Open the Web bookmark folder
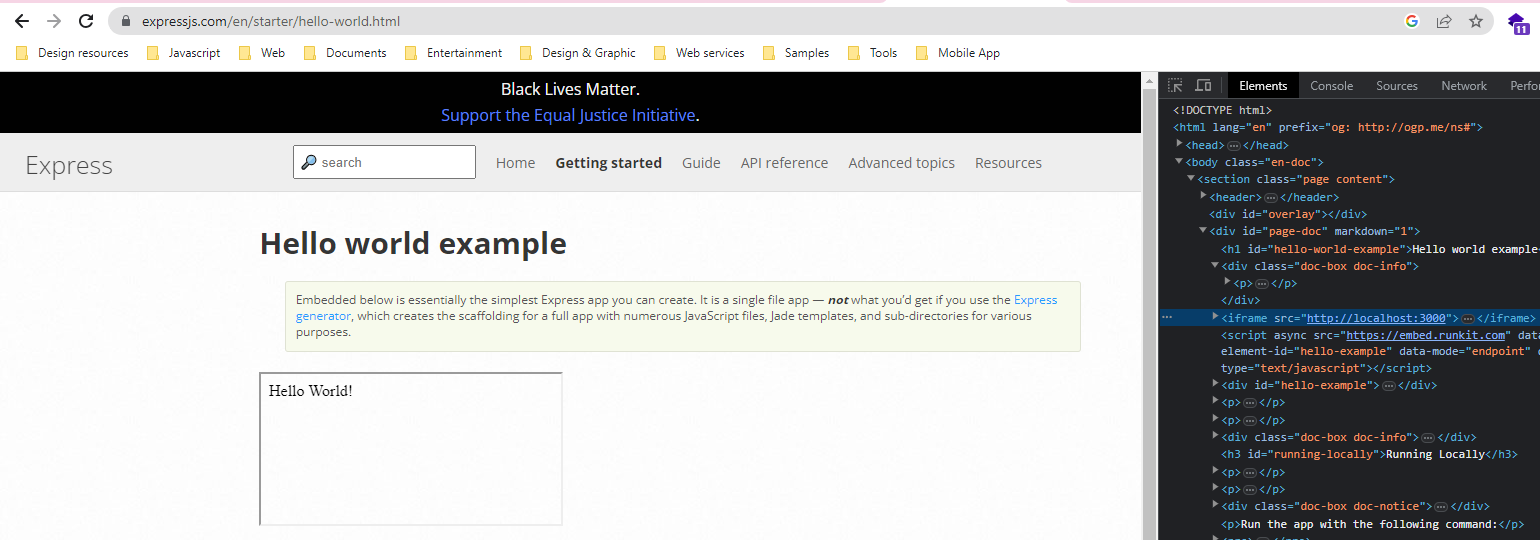The image size is (1540, 540). point(262,53)
